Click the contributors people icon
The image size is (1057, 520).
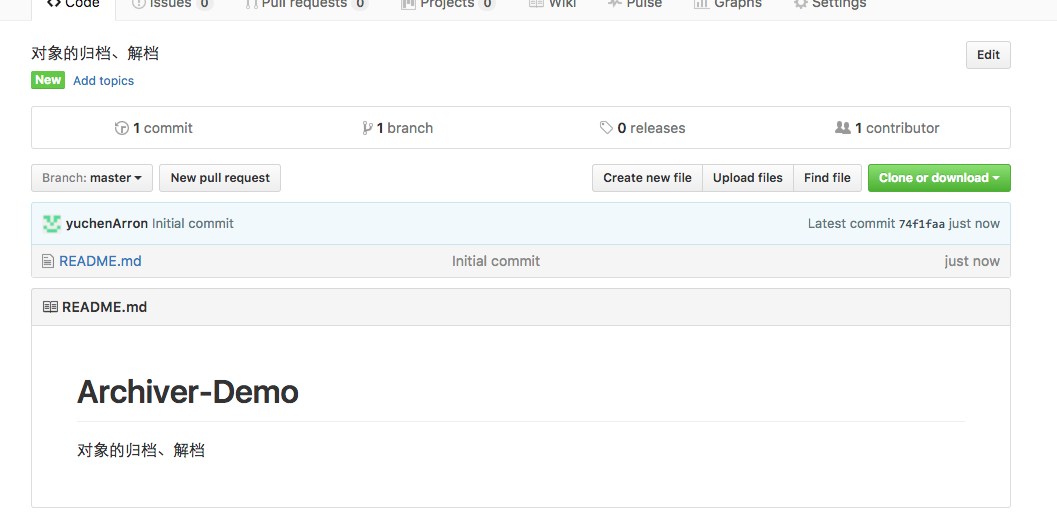[843, 127]
